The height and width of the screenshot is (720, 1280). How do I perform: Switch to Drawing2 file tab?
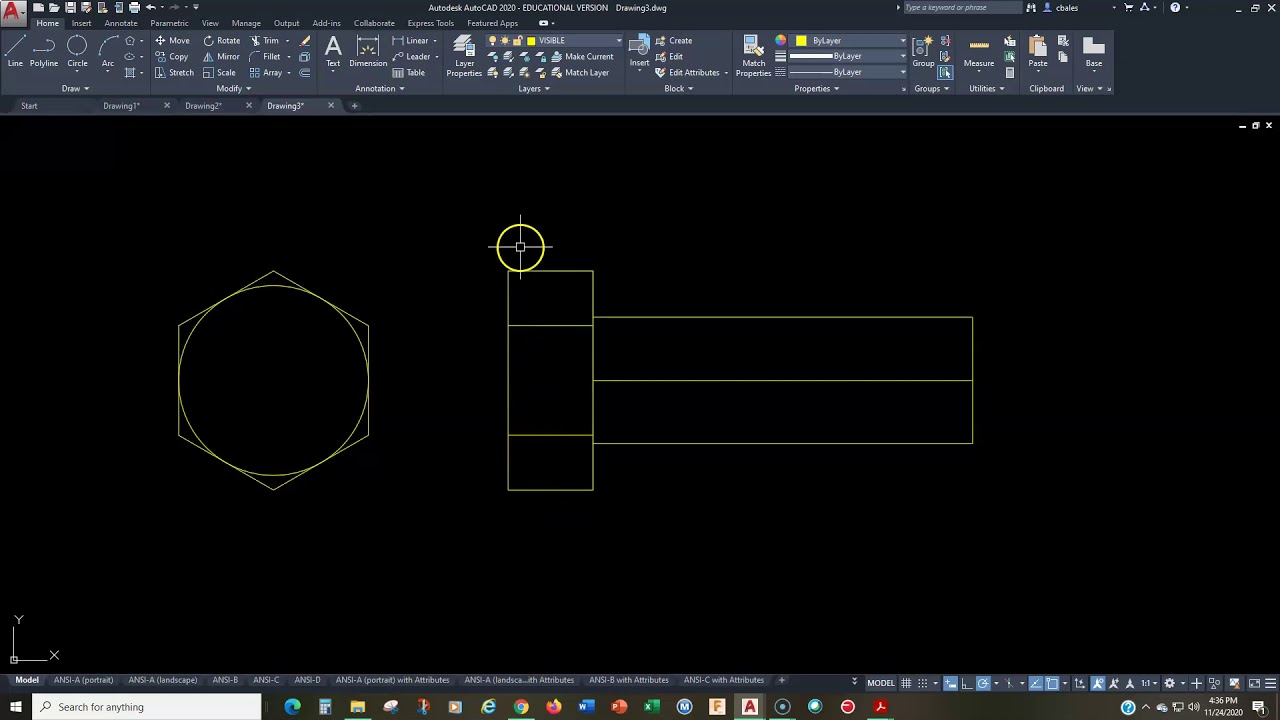click(x=203, y=106)
